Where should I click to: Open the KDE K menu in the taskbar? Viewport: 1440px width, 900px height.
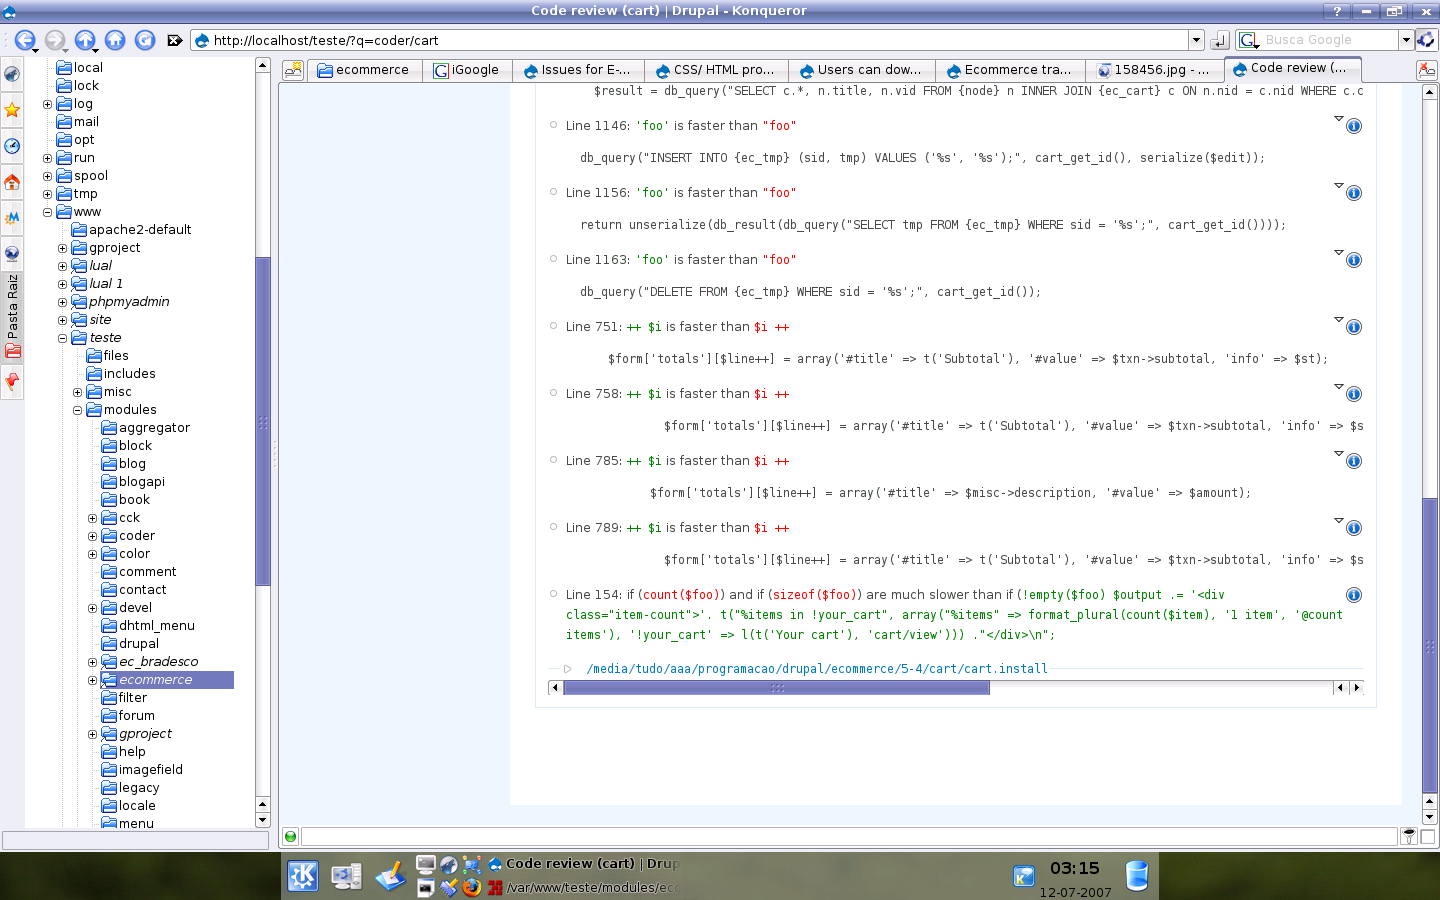(x=303, y=876)
